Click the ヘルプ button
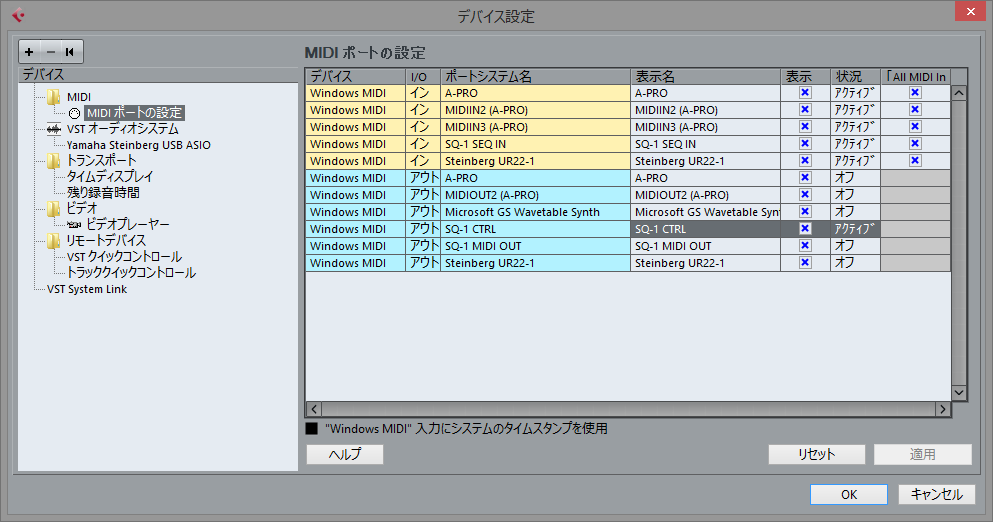Viewport: 993px width, 522px height. (345, 454)
